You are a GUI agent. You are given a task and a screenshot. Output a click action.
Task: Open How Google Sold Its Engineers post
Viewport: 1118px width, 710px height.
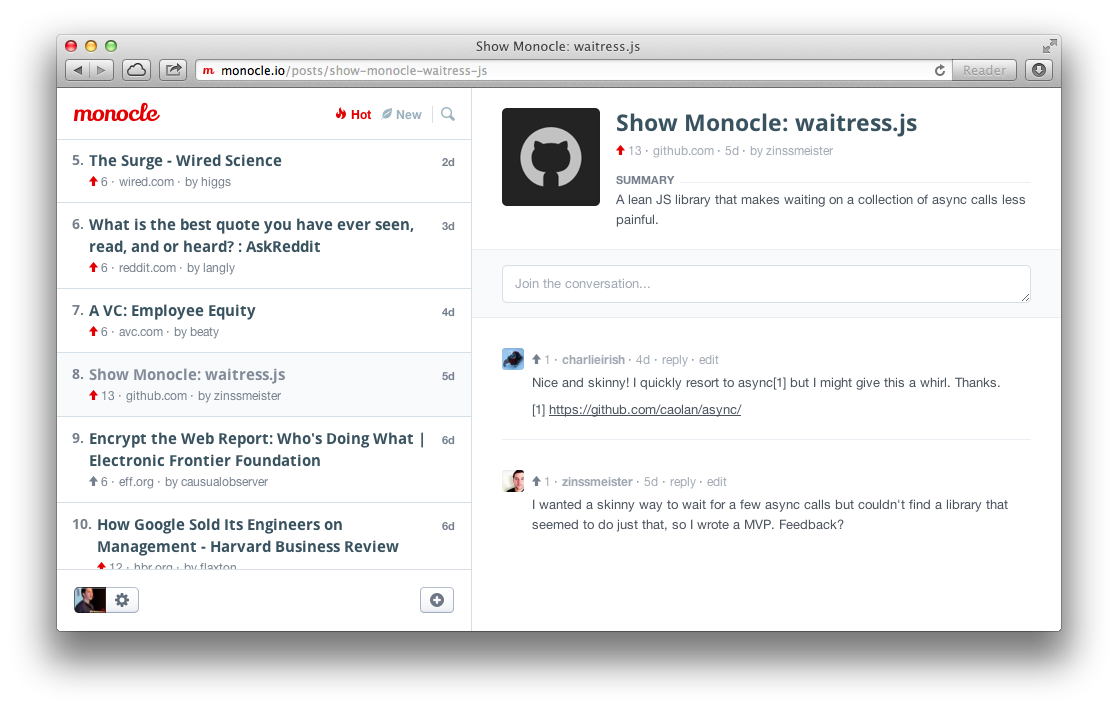248,535
